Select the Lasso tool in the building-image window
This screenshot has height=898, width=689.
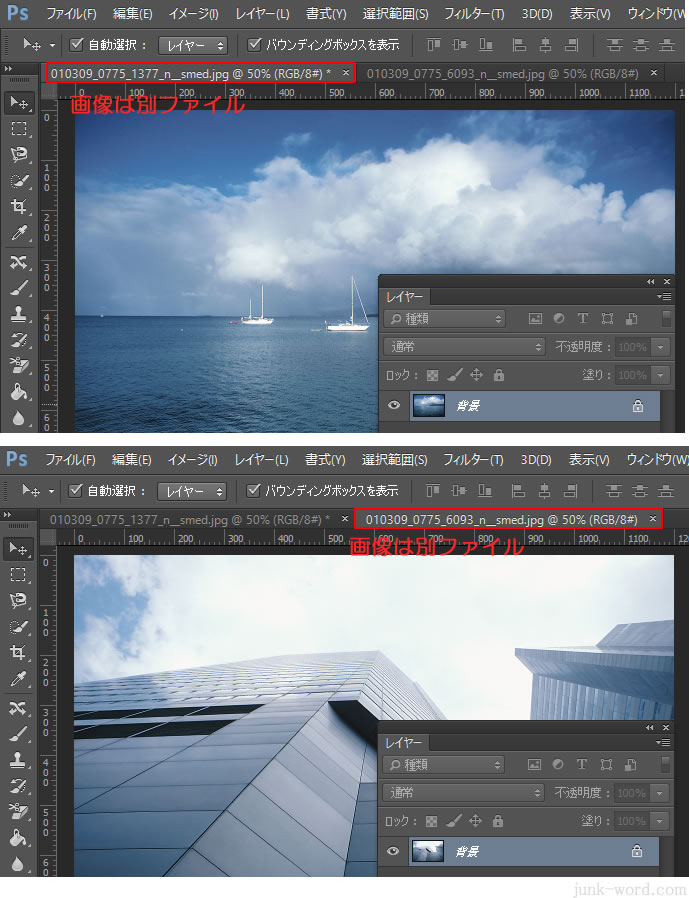click(18, 601)
